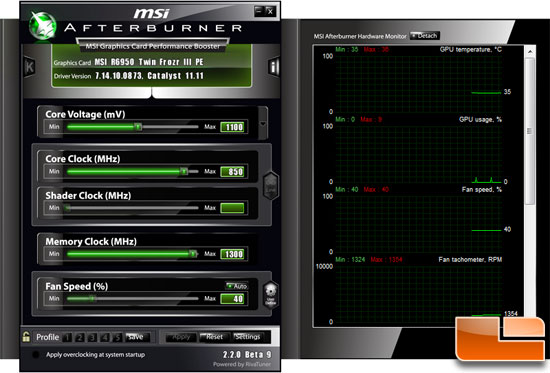The image size is (550, 373).
Task: Click the clock Link icon
Action: click(271, 186)
